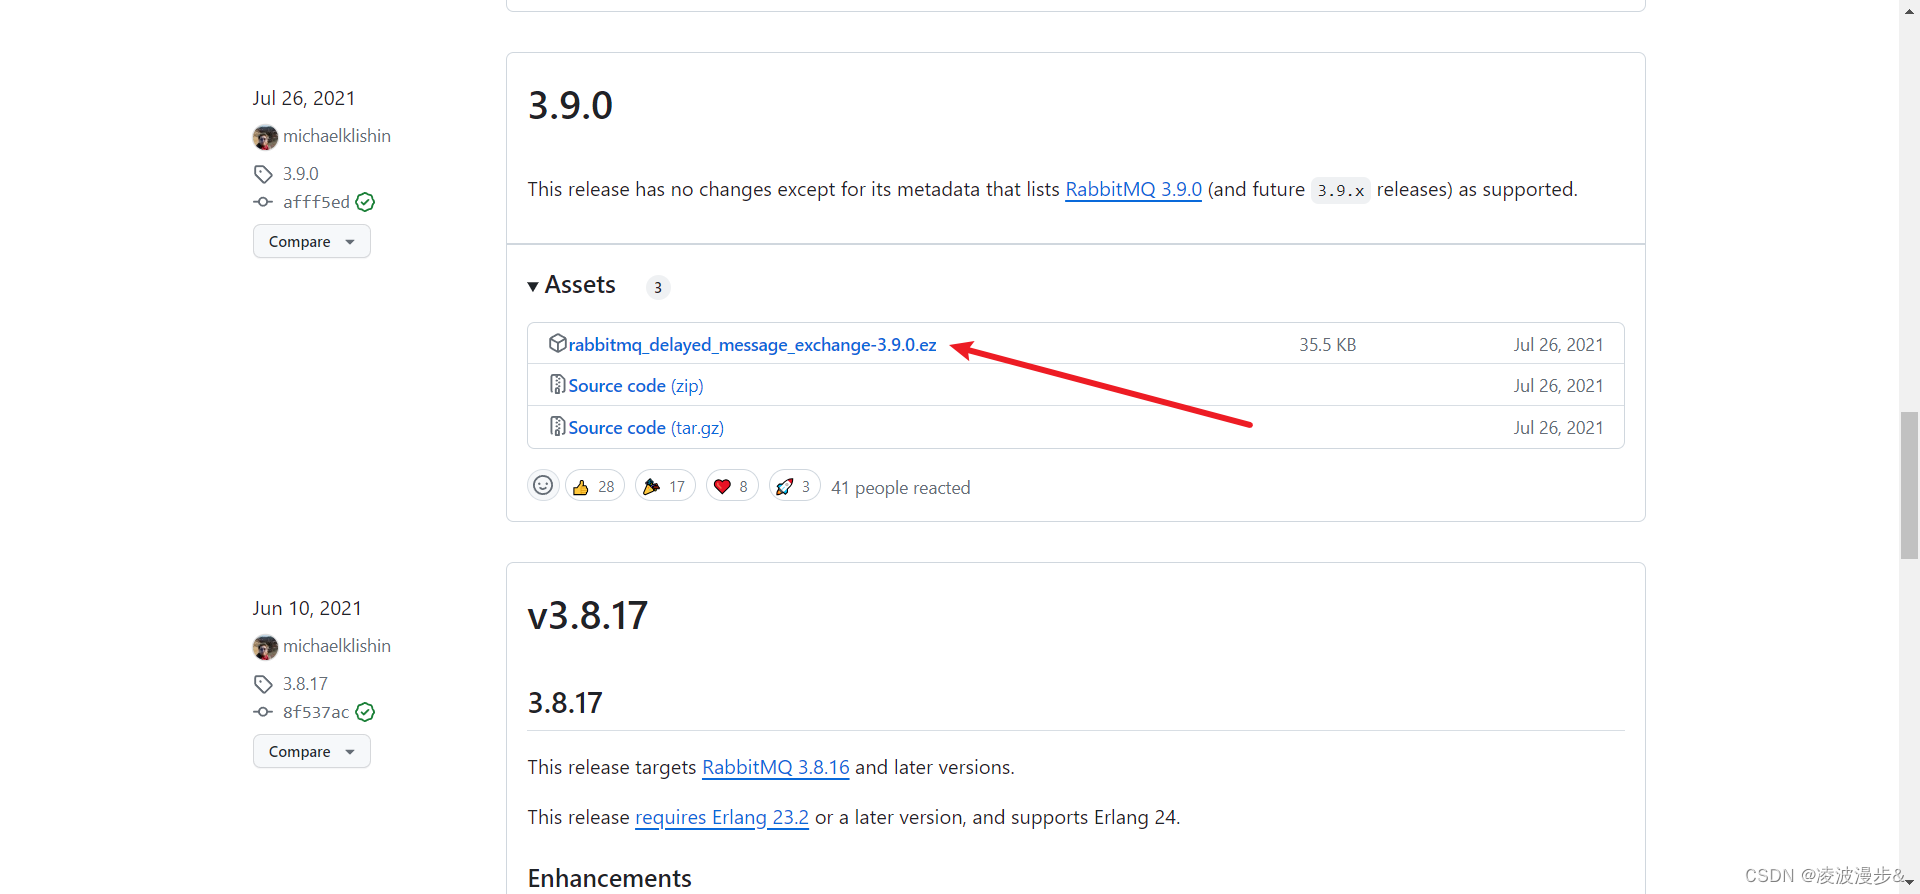Open the smiley add-reaction picker
This screenshot has width=1920, height=894.
click(543, 485)
